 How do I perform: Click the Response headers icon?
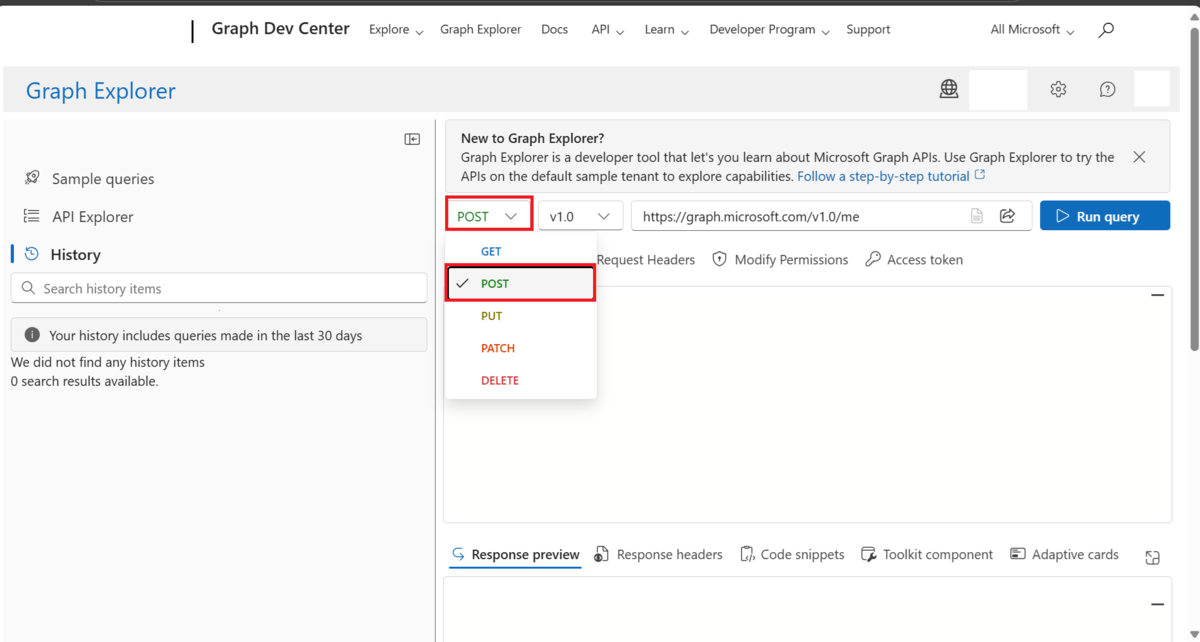(x=602, y=554)
